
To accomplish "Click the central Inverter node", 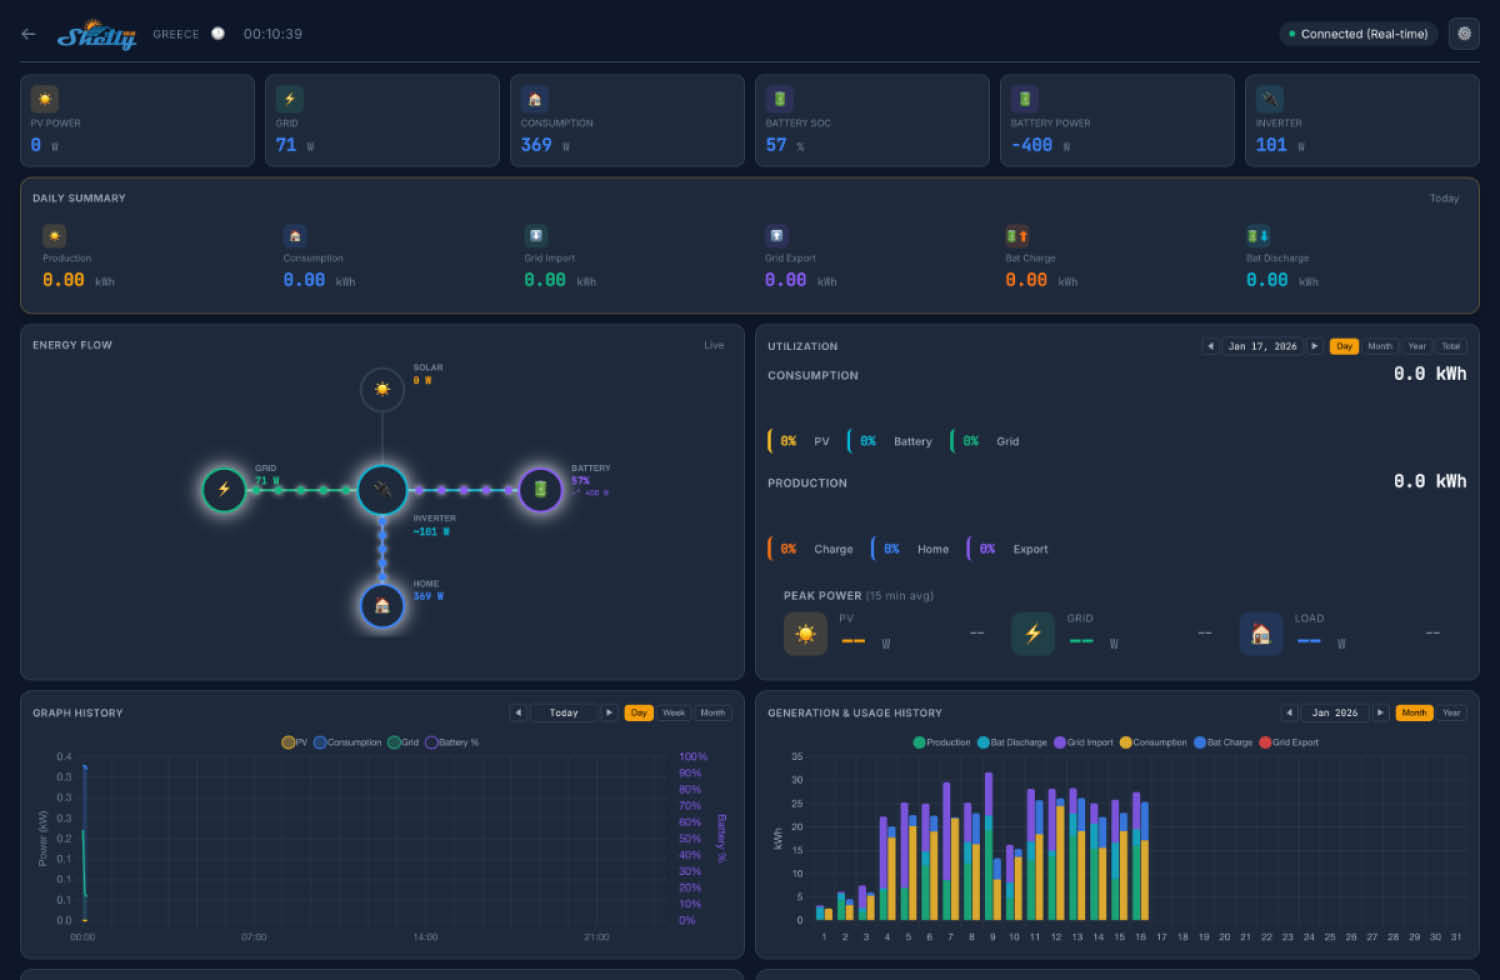I will click(382, 490).
